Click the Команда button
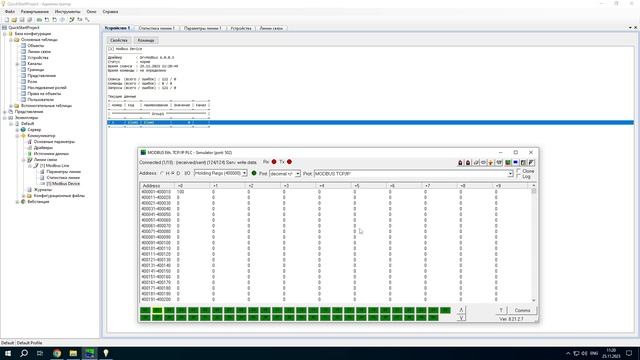 tap(146, 40)
